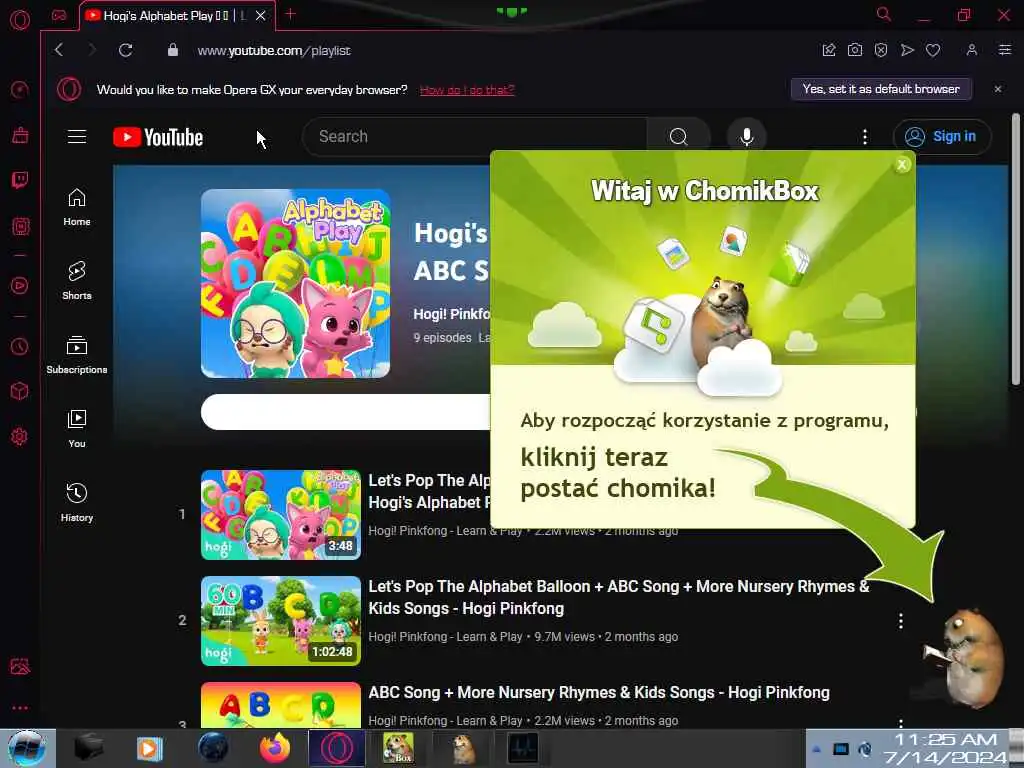
Task: Click the YouTube logo
Action: pos(158,137)
